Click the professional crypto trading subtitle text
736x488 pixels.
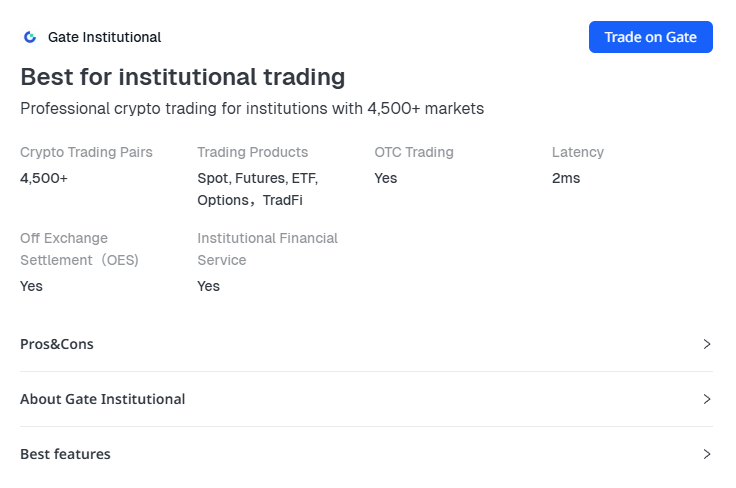tap(252, 108)
